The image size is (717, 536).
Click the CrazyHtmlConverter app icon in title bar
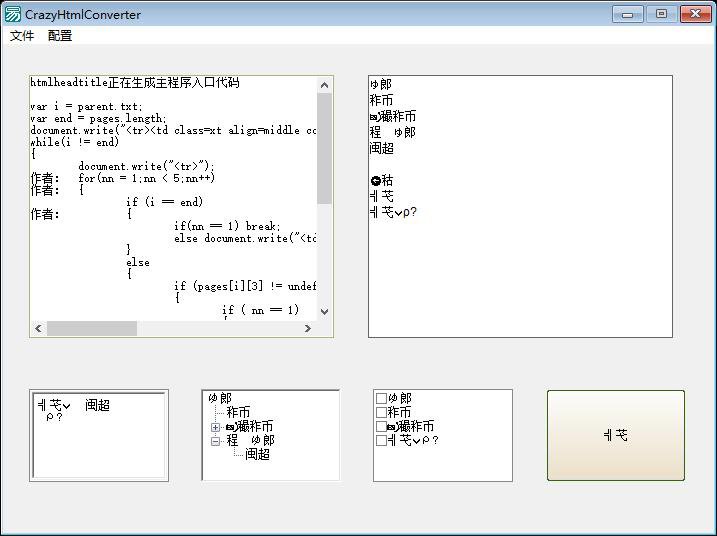click(x=12, y=14)
